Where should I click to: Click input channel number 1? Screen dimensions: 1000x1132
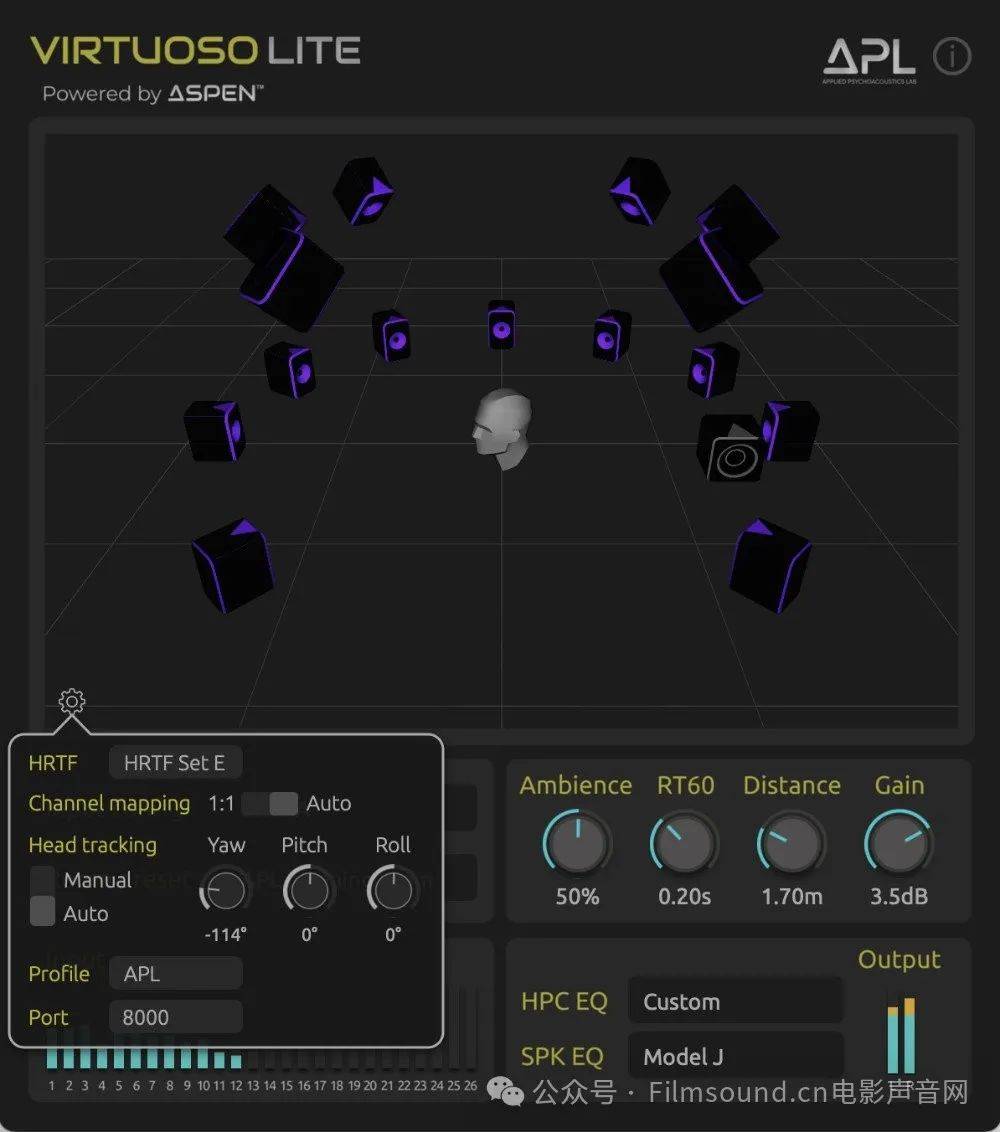tap(51, 1085)
